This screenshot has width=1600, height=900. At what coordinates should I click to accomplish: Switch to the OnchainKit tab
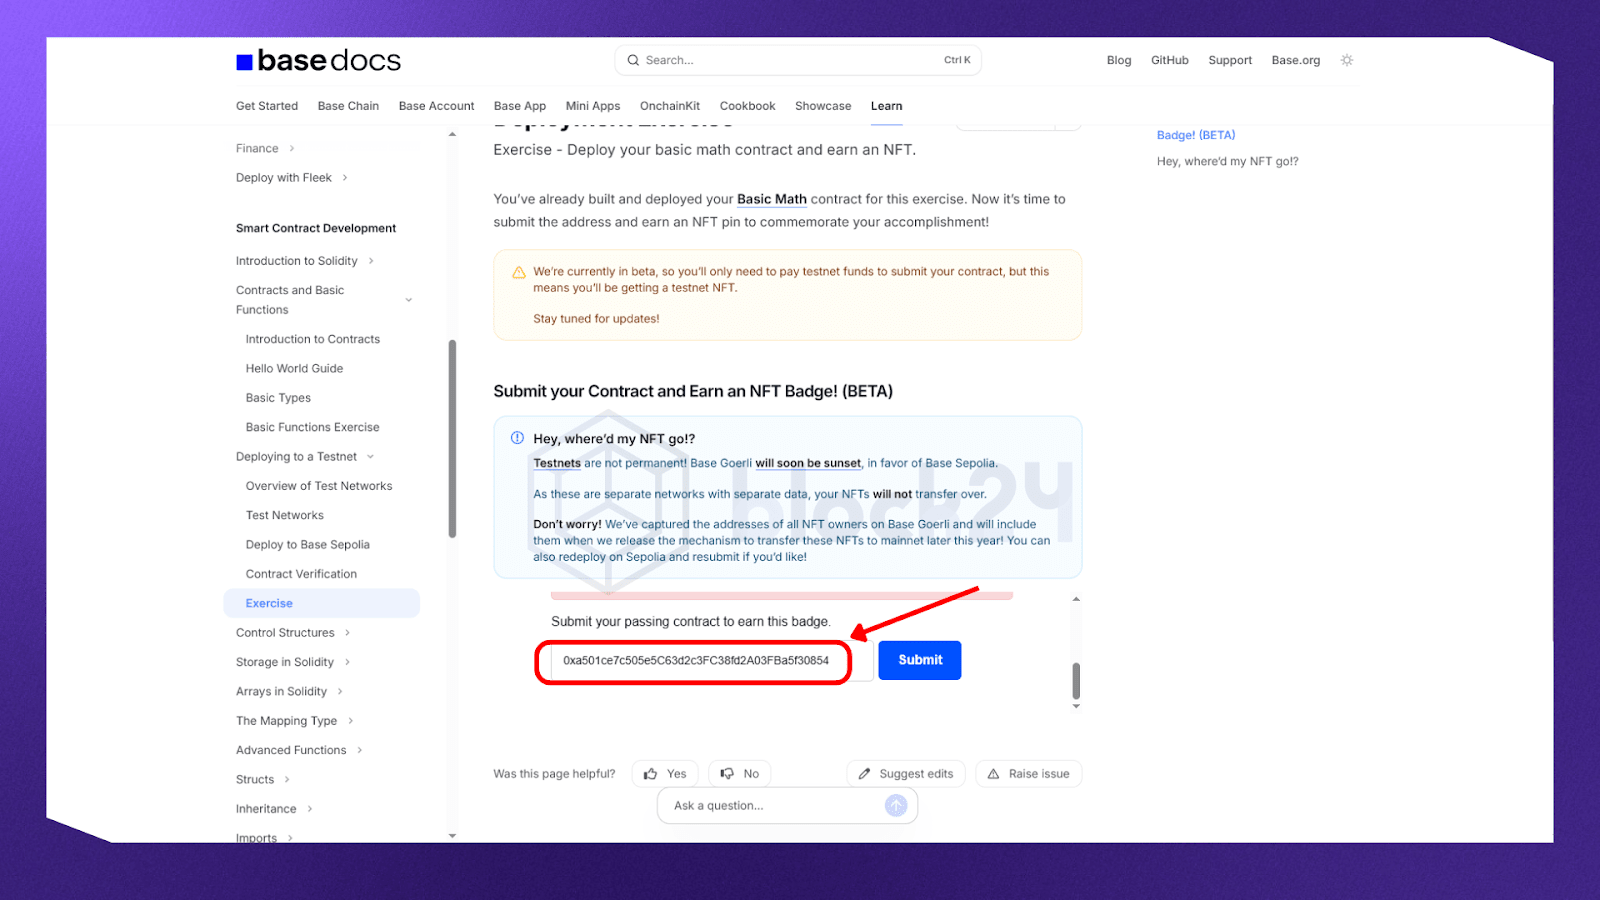pyautogui.click(x=669, y=106)
